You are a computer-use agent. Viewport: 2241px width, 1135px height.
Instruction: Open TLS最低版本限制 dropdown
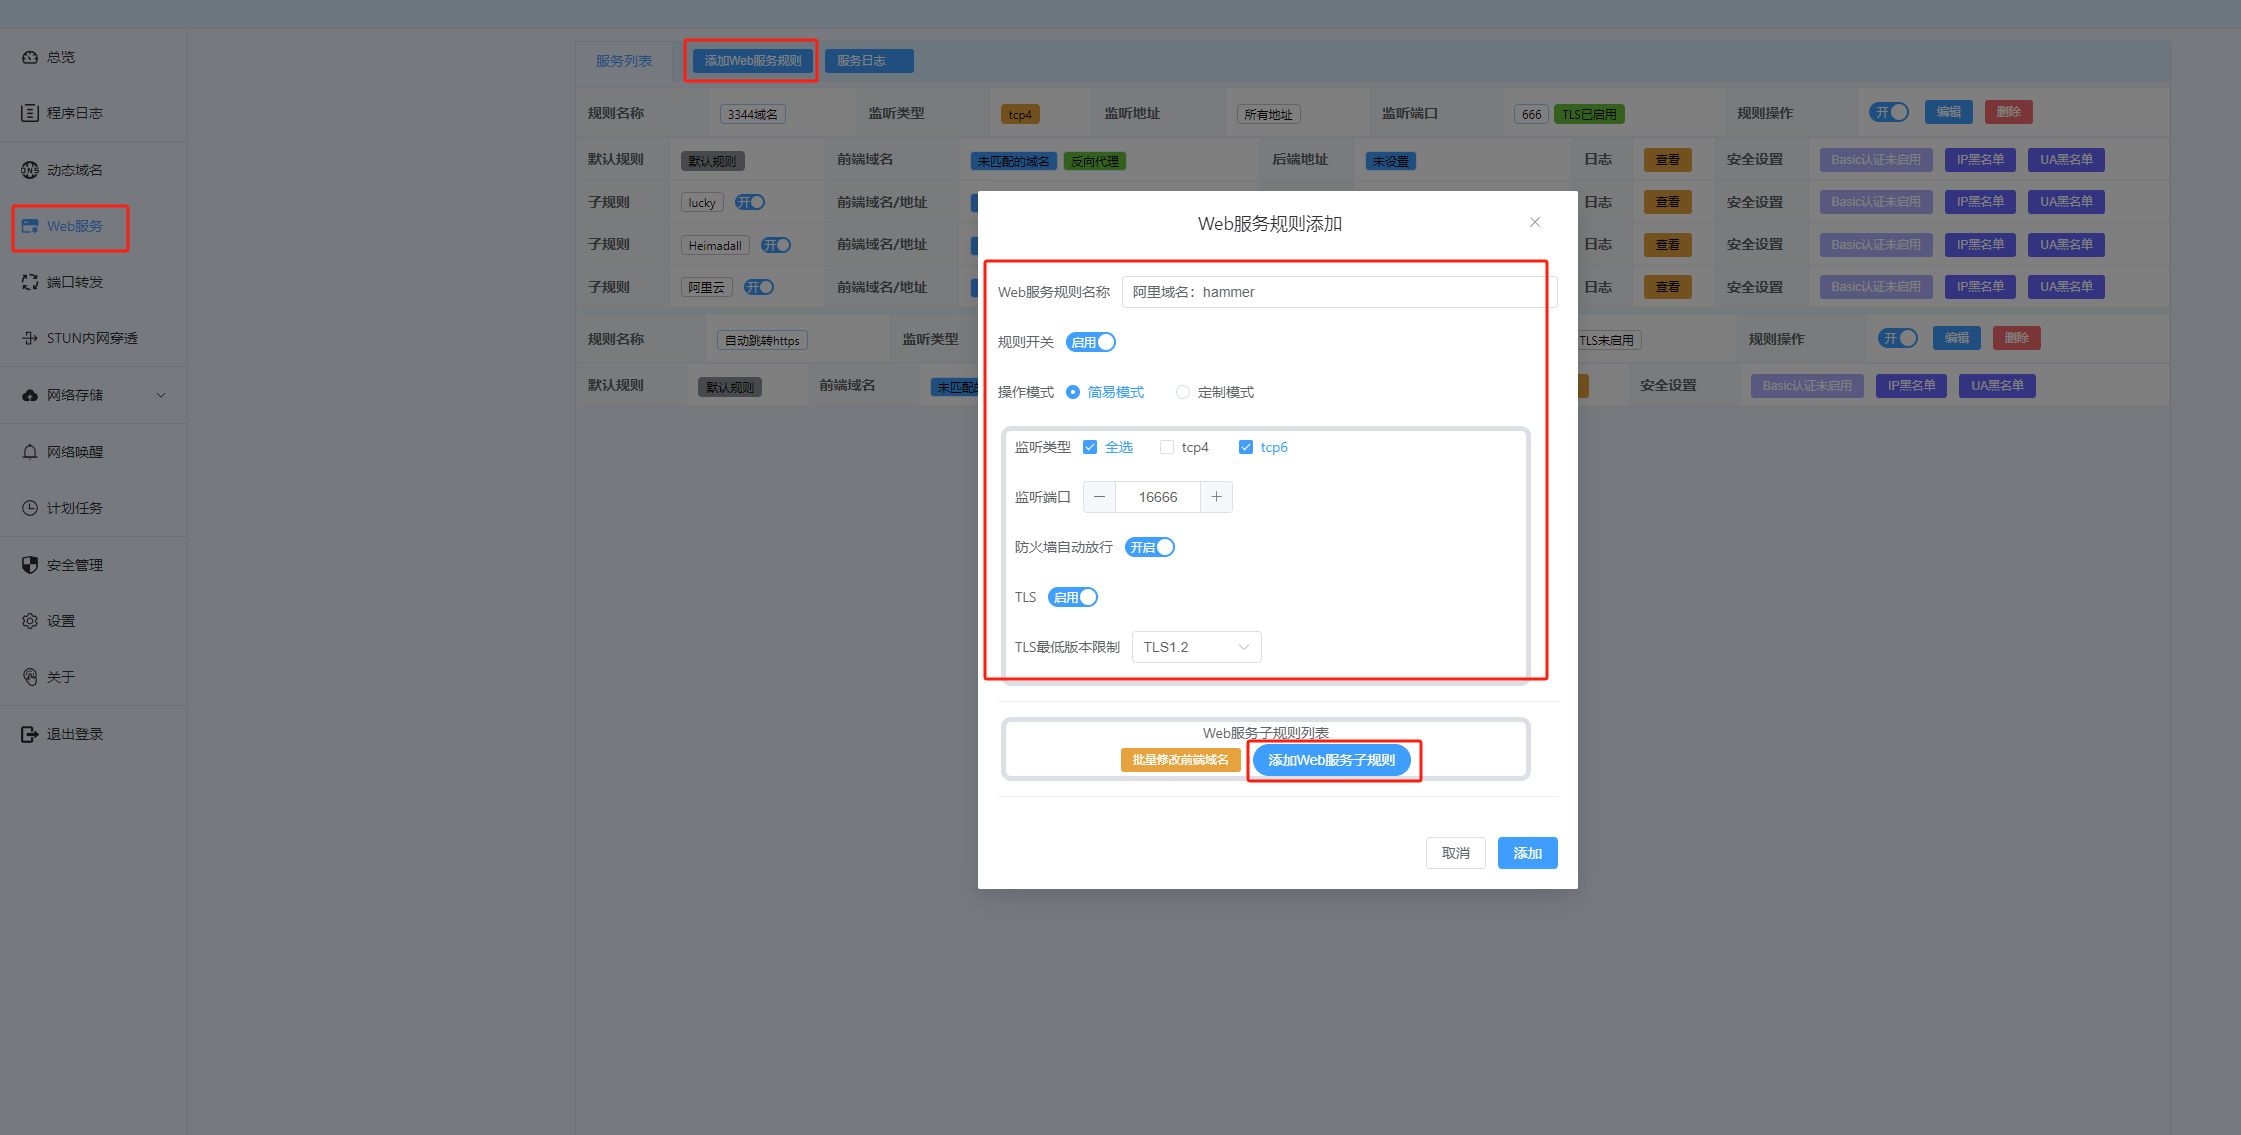pyautogui.click(x=1196, y=647)
